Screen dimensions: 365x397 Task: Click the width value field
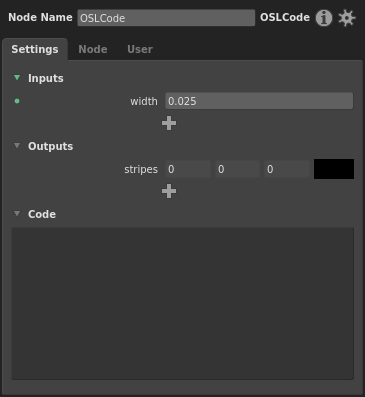coord(259,101)
